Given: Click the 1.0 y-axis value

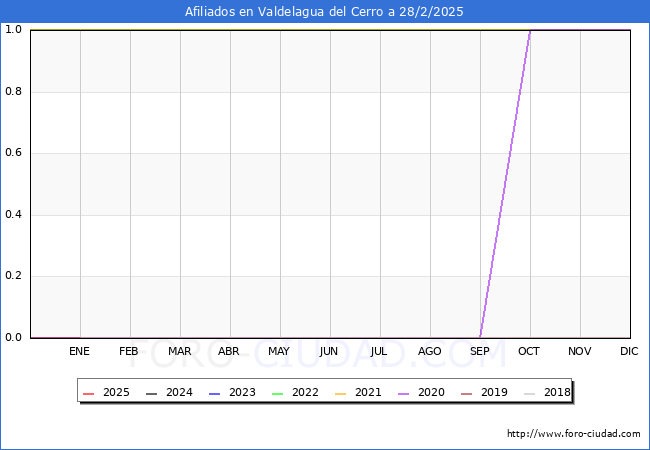Looking at the screenshot, I should (13, 29).
